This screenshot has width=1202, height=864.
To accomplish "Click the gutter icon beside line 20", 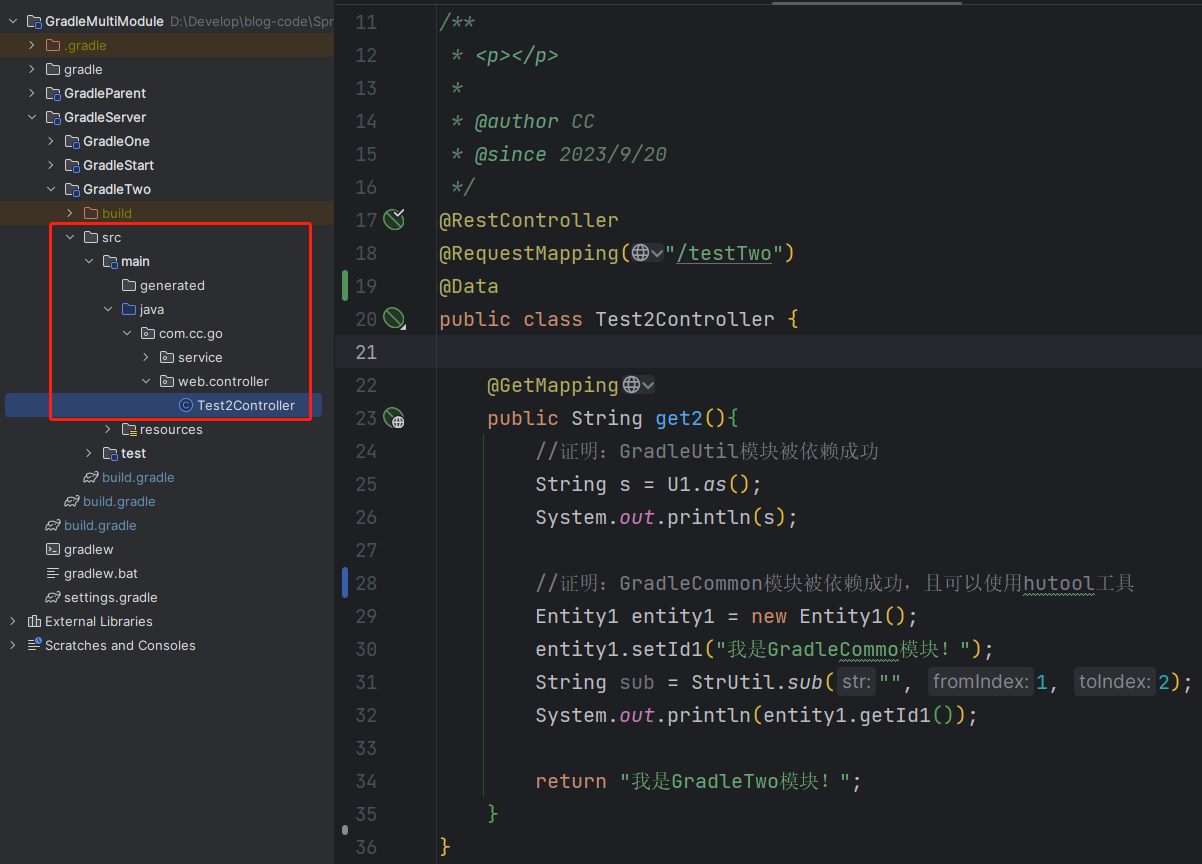I will click(394, 319).
